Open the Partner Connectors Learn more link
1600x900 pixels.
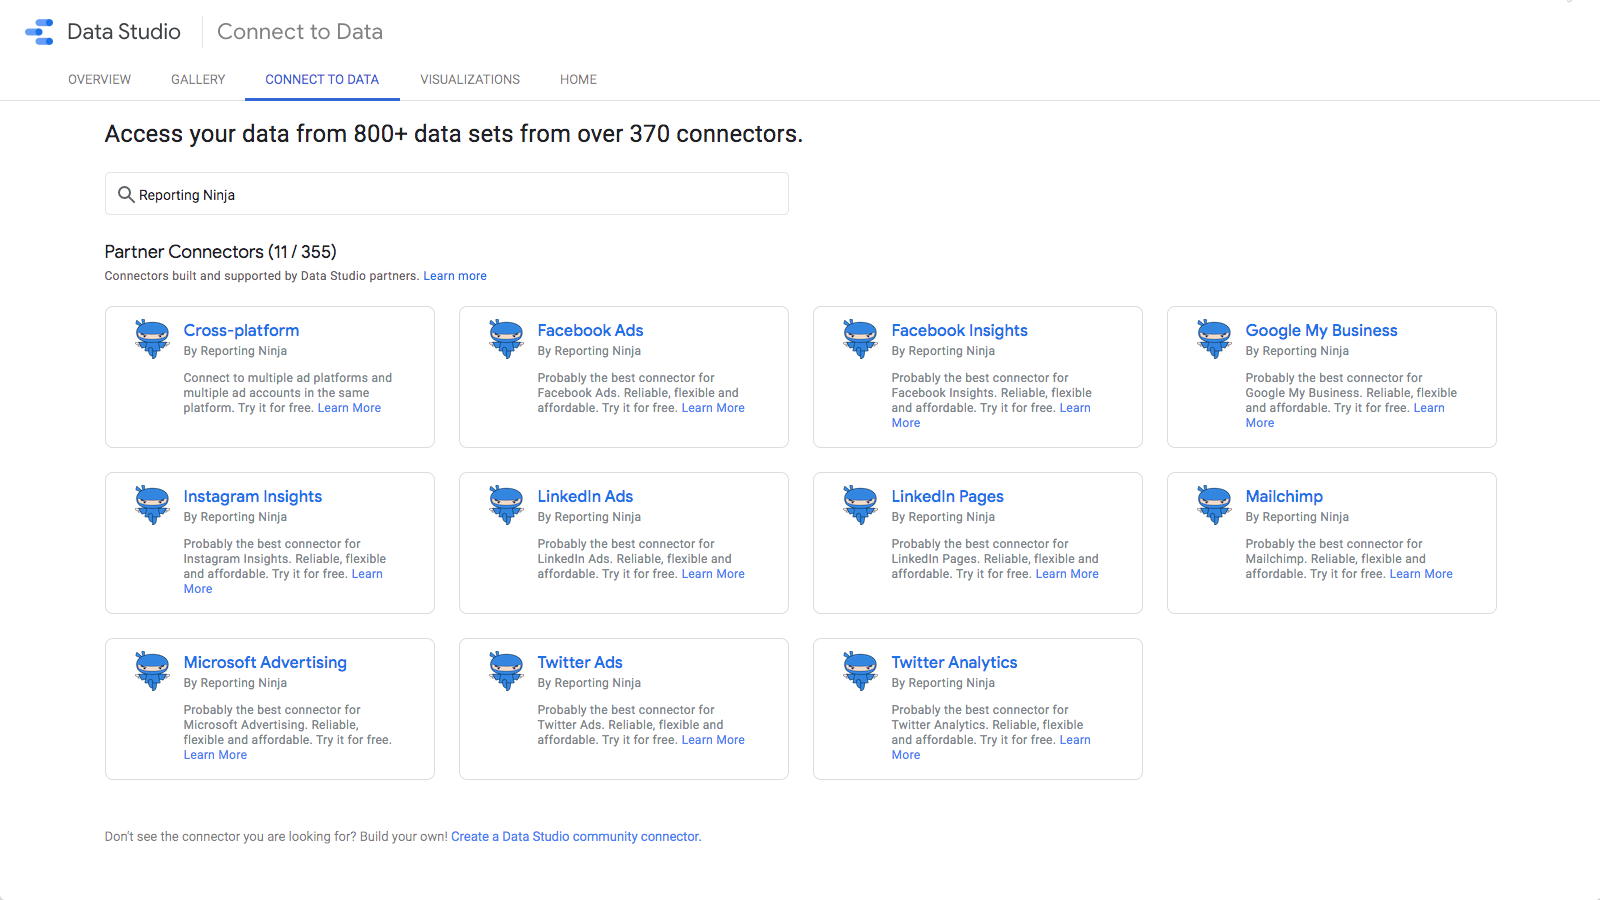coord(455,276)
